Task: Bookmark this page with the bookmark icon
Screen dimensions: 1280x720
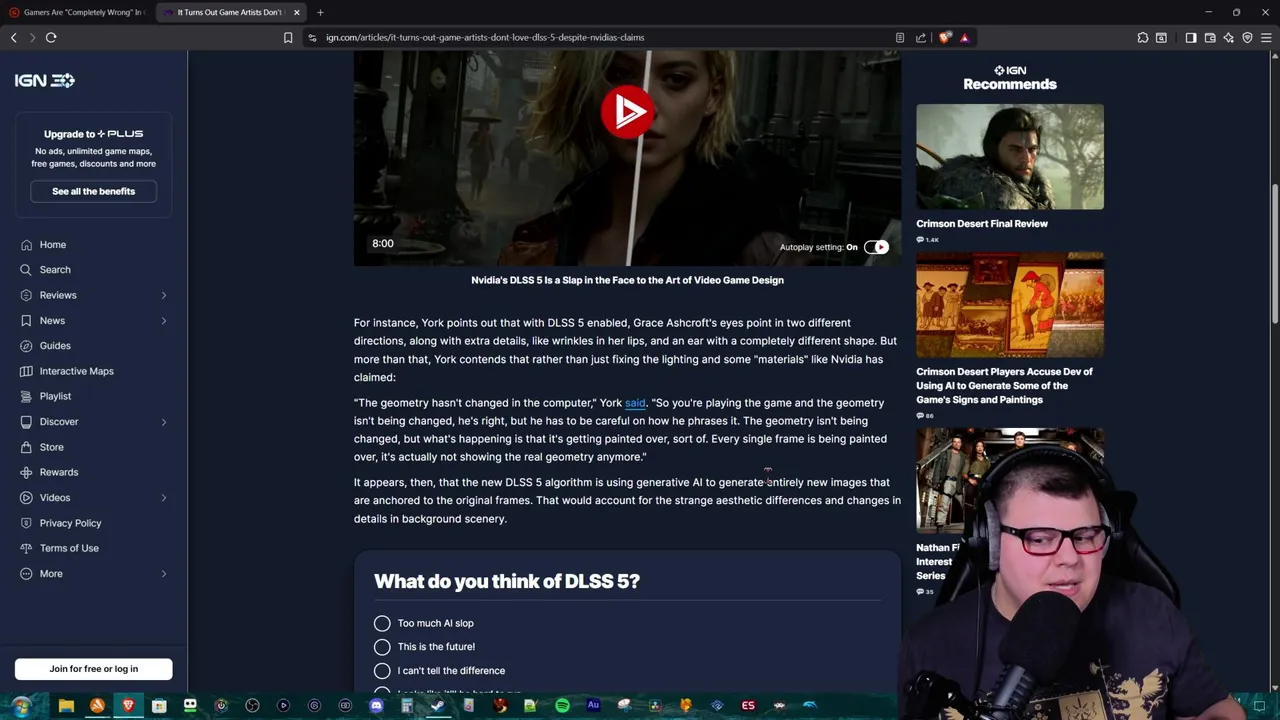Action: pos(288,37)
